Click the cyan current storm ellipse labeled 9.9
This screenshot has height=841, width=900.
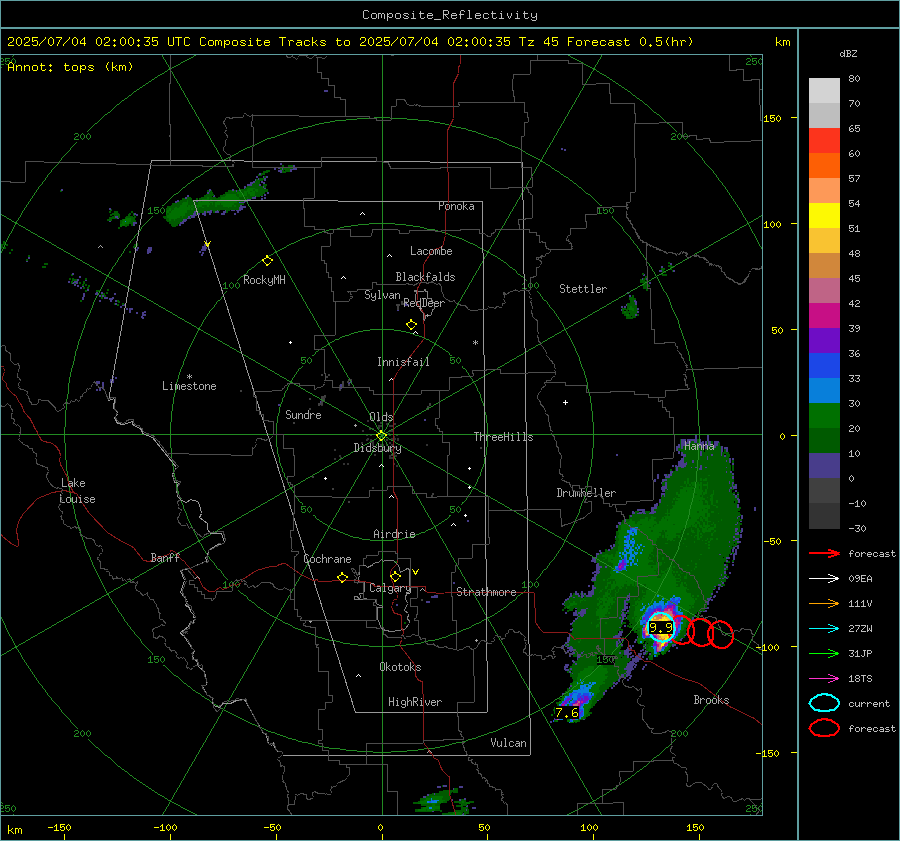(x=661, y=627)
